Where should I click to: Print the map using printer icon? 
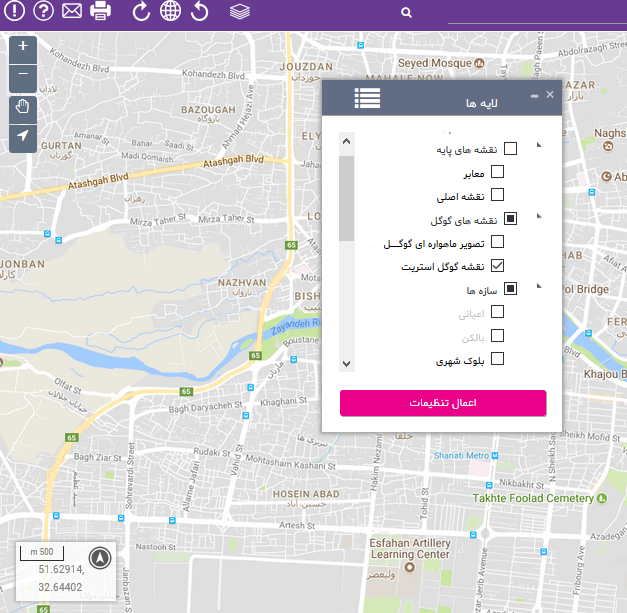[100, 11]
